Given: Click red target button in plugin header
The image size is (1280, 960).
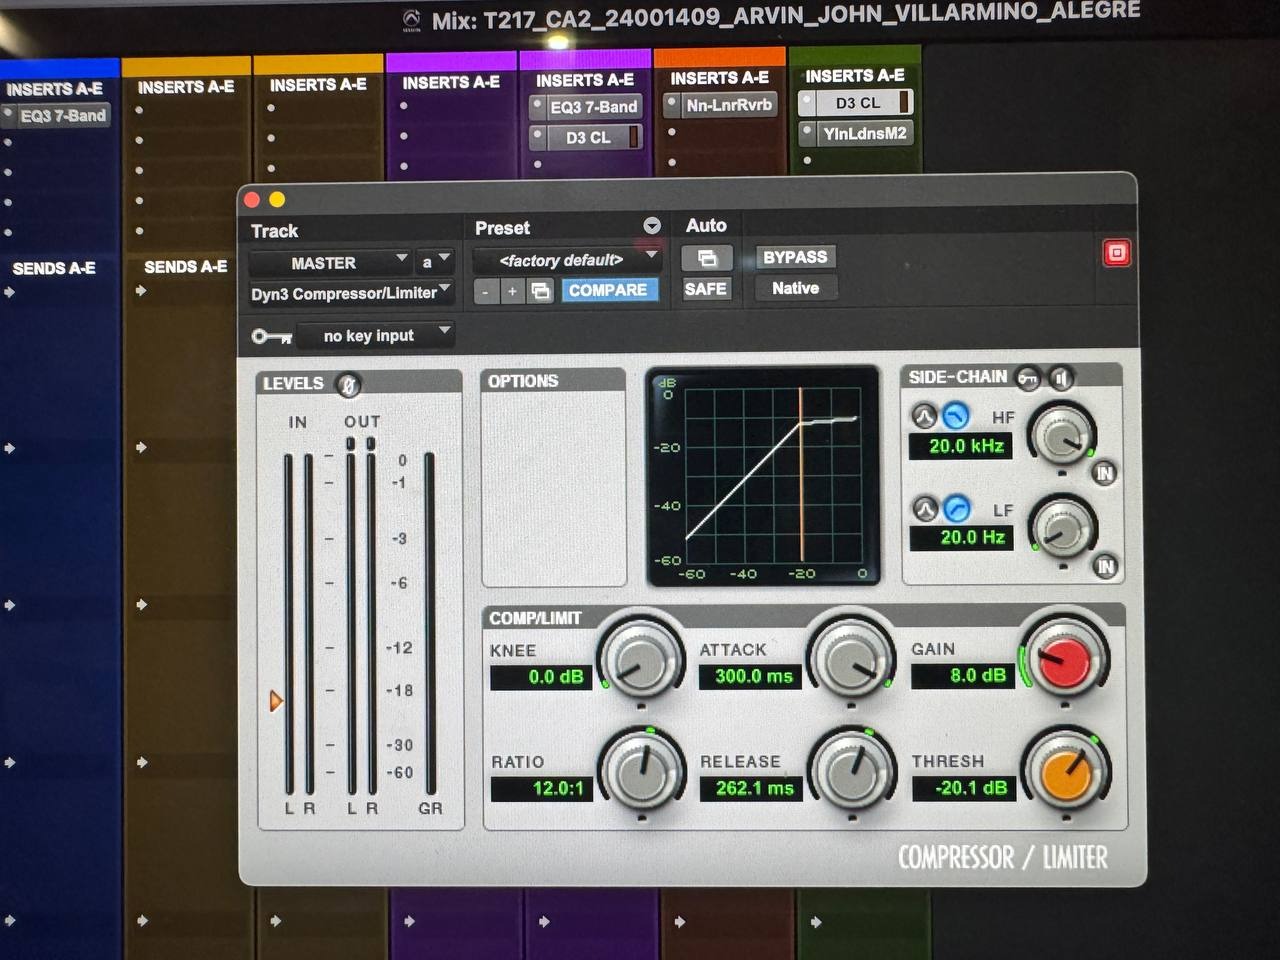Looking at the screenshot, I should tap(1116, 253).
